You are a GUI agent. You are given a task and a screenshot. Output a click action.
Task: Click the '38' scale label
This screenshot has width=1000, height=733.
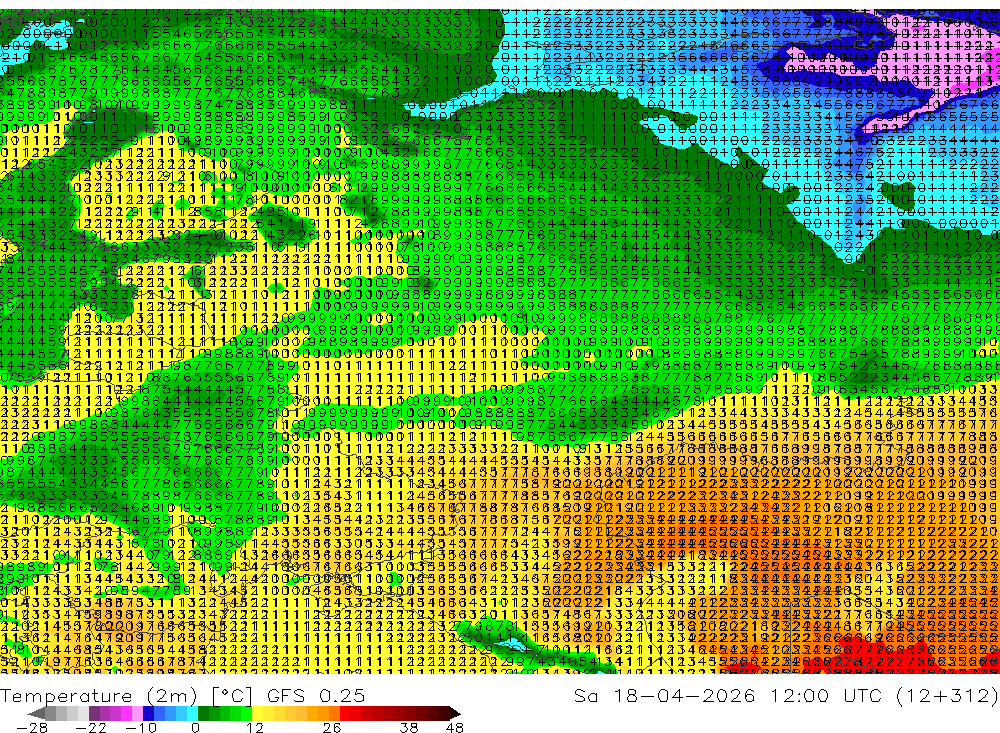point(408,728)
